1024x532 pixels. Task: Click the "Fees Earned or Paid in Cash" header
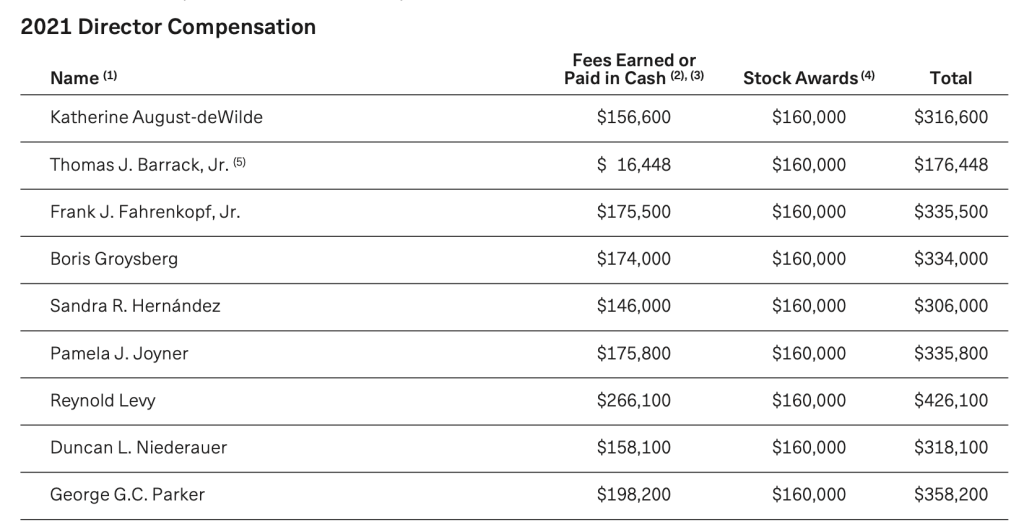[x=634, y=69]
